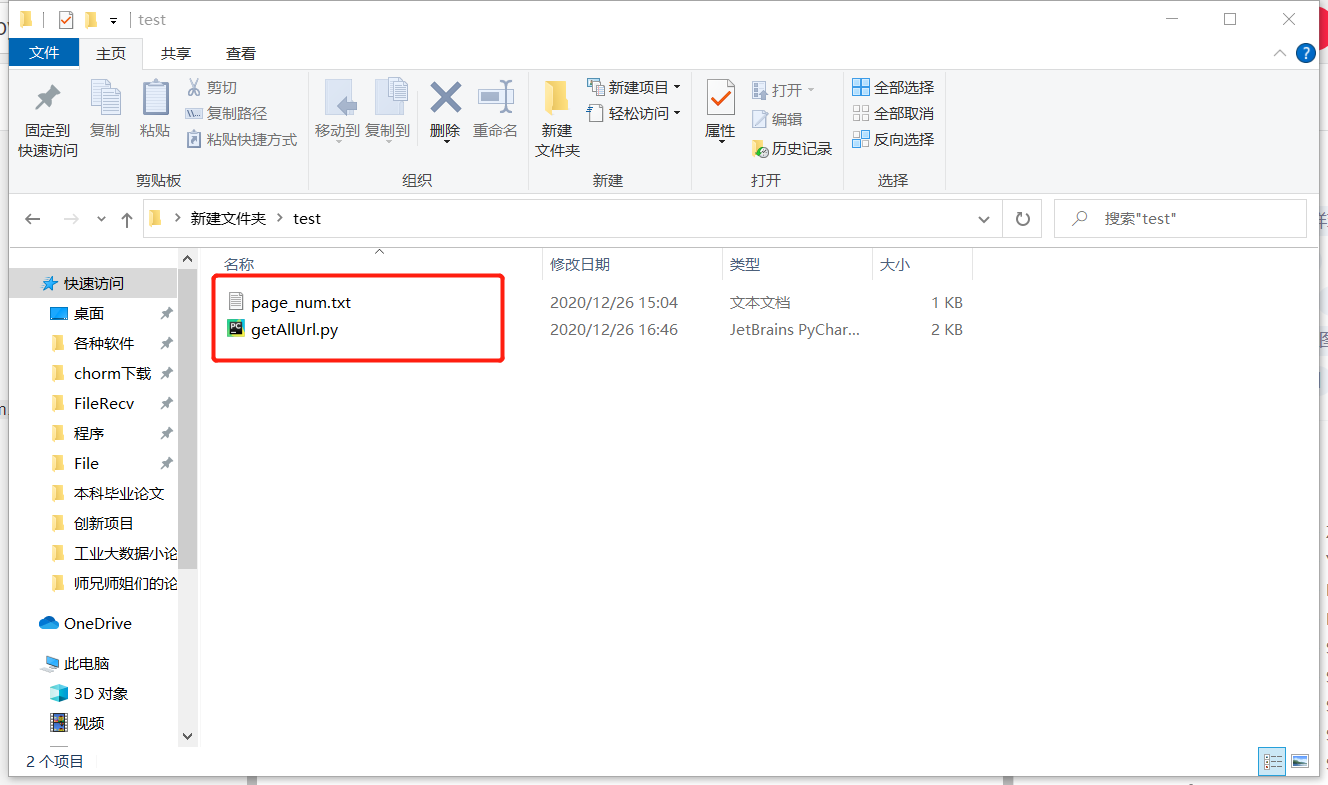Open 创新项目 folder in the sidebar
This screenshot has width=1328, height=785.
[x=104, y=524]
